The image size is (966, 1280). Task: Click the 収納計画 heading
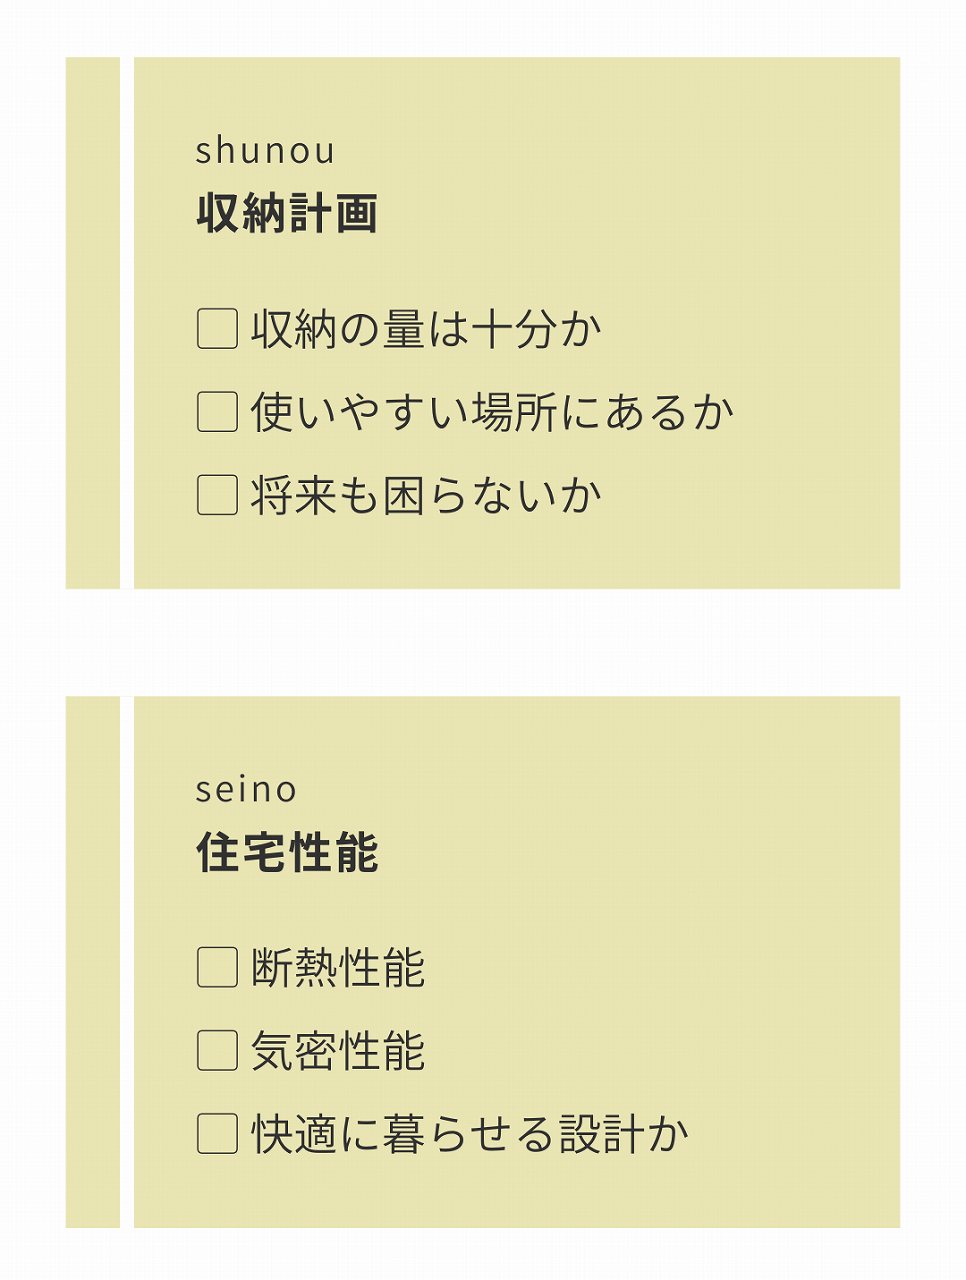point(287,214)
